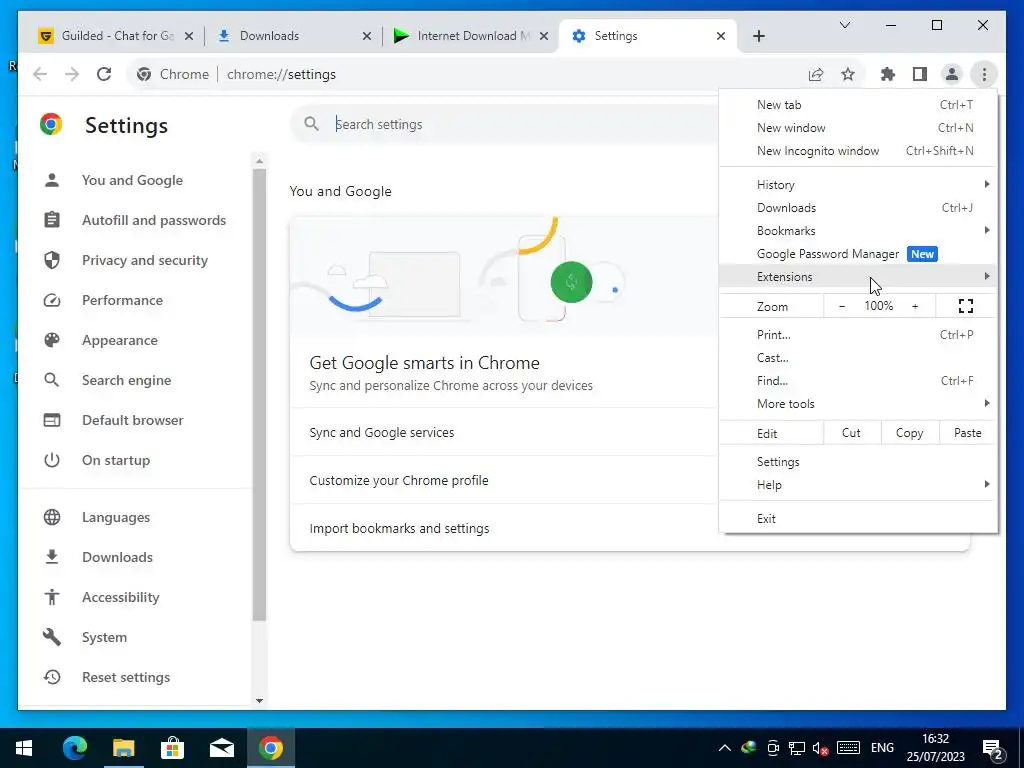This screenshot has width=1024, height=768.
Task: Open the Extensions puzzle icon in toolbar
Action: tap(888, 74)
